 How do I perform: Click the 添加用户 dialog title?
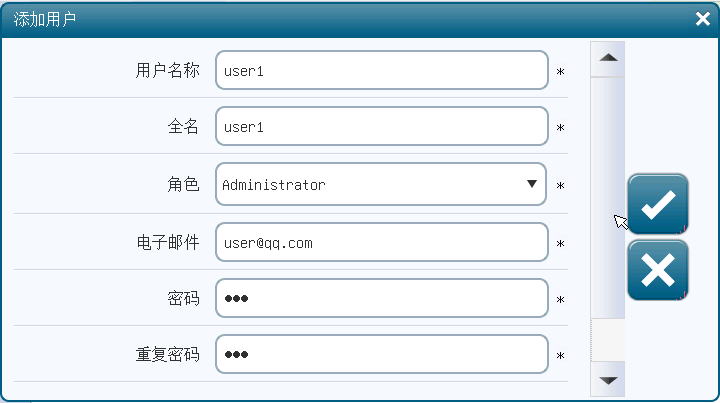coord(45,19)
